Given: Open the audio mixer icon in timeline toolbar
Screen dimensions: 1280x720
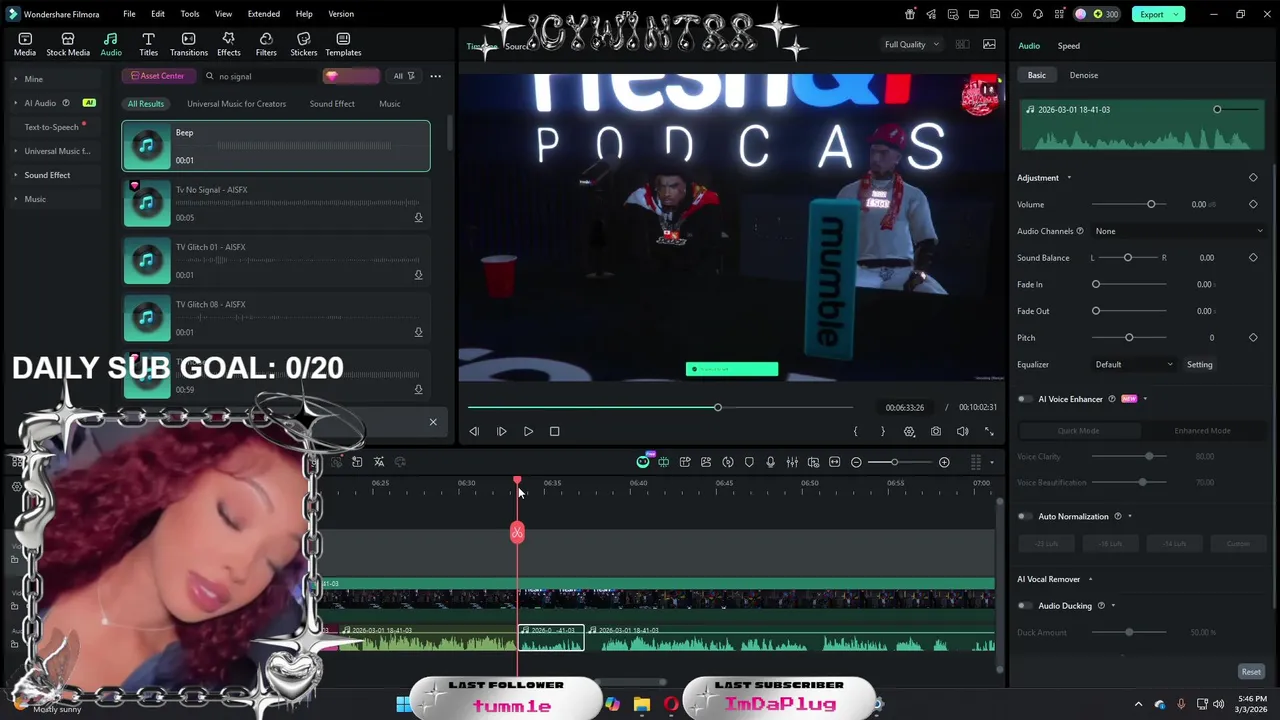Looking at the screenshot, I should click(792, 462).
